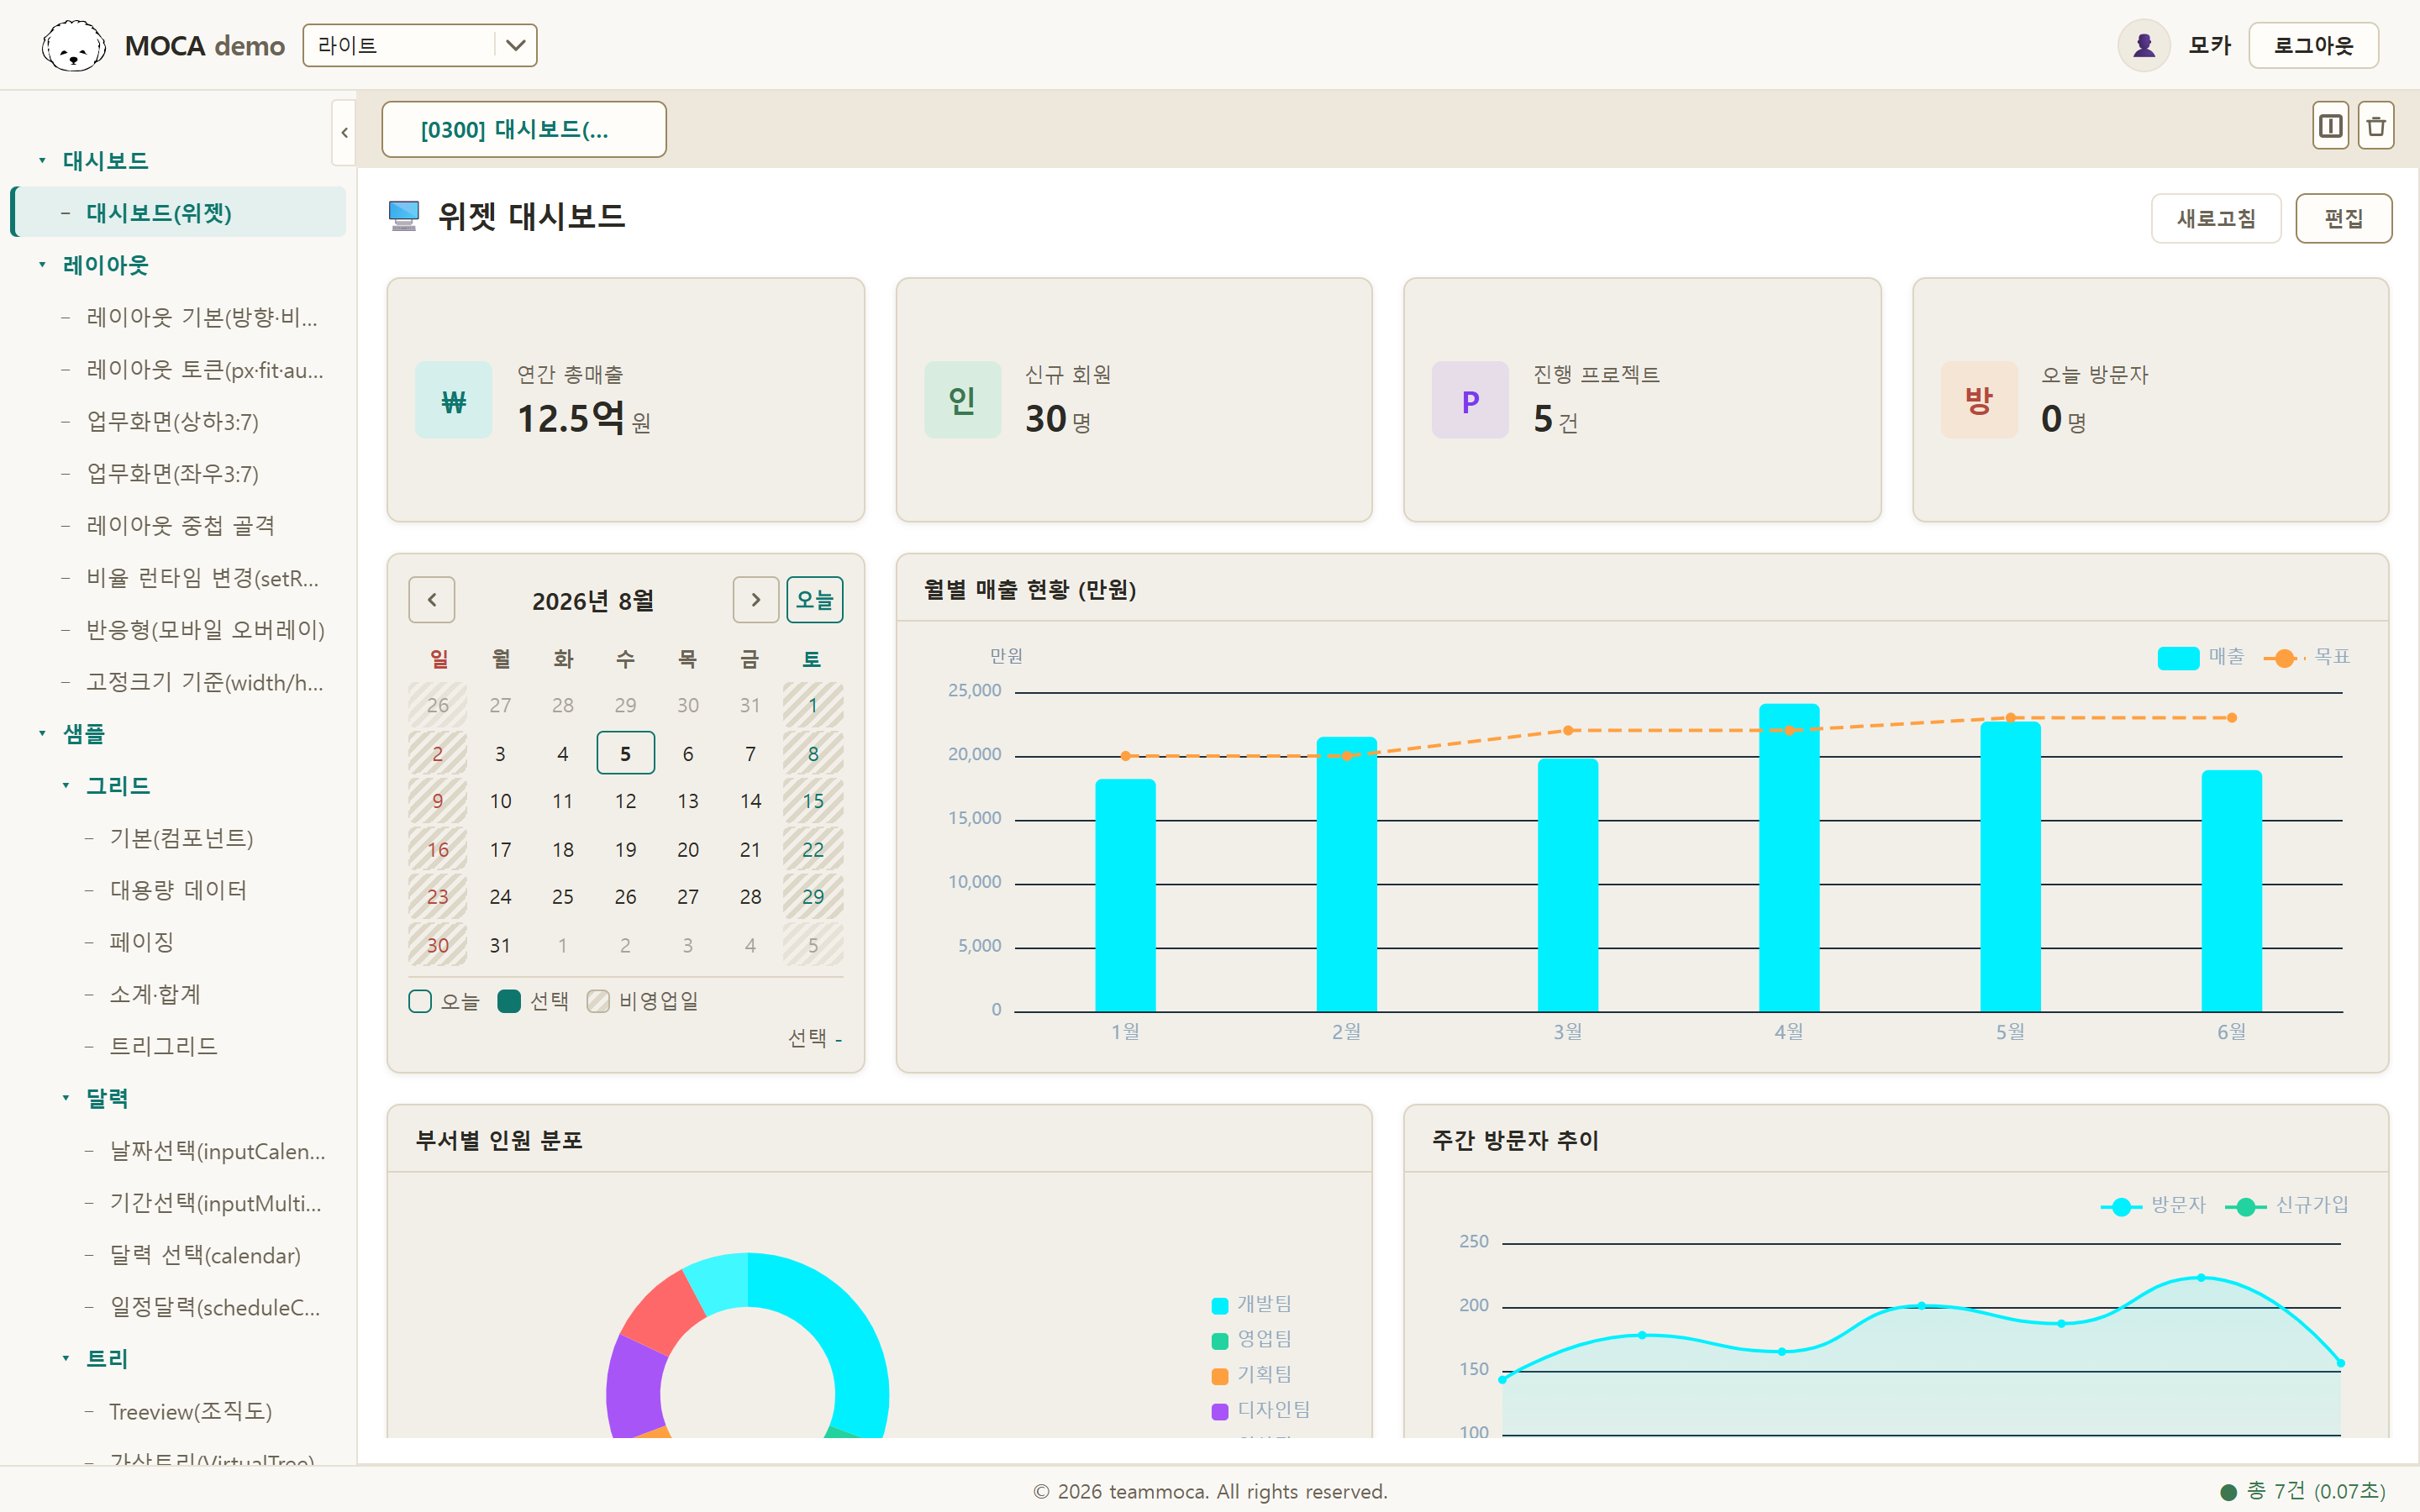Click the 새로고침 button
2420x1512 pixels.
(x=2216, y=218)
